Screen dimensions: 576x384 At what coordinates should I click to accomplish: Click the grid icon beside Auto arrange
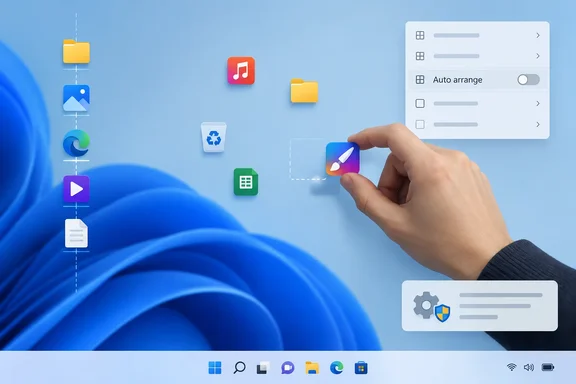pos(420,80)
